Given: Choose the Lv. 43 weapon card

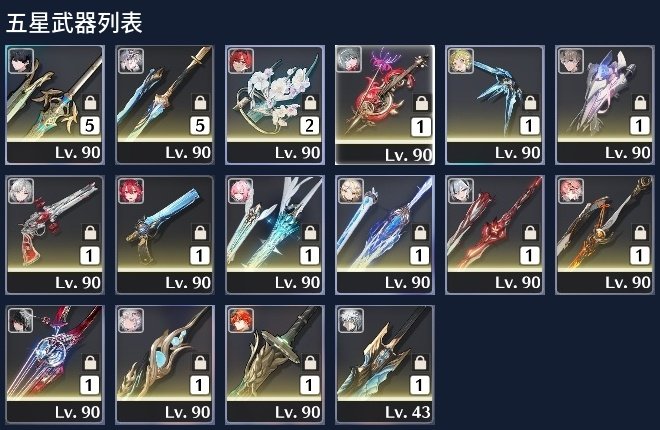Looking at the screenshot, I should 385,365.
